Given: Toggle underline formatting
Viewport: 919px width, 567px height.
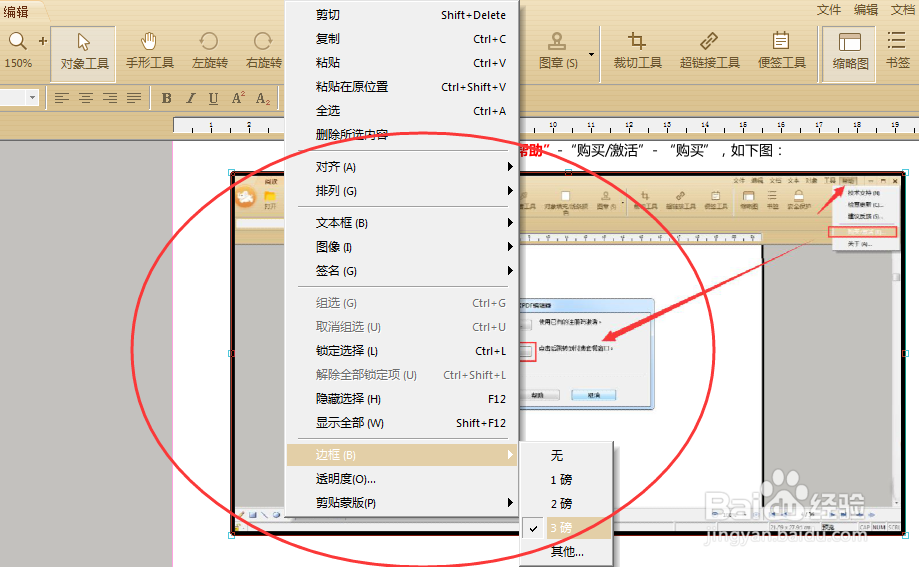Looking at the screenshot, I should coord(213,98).
